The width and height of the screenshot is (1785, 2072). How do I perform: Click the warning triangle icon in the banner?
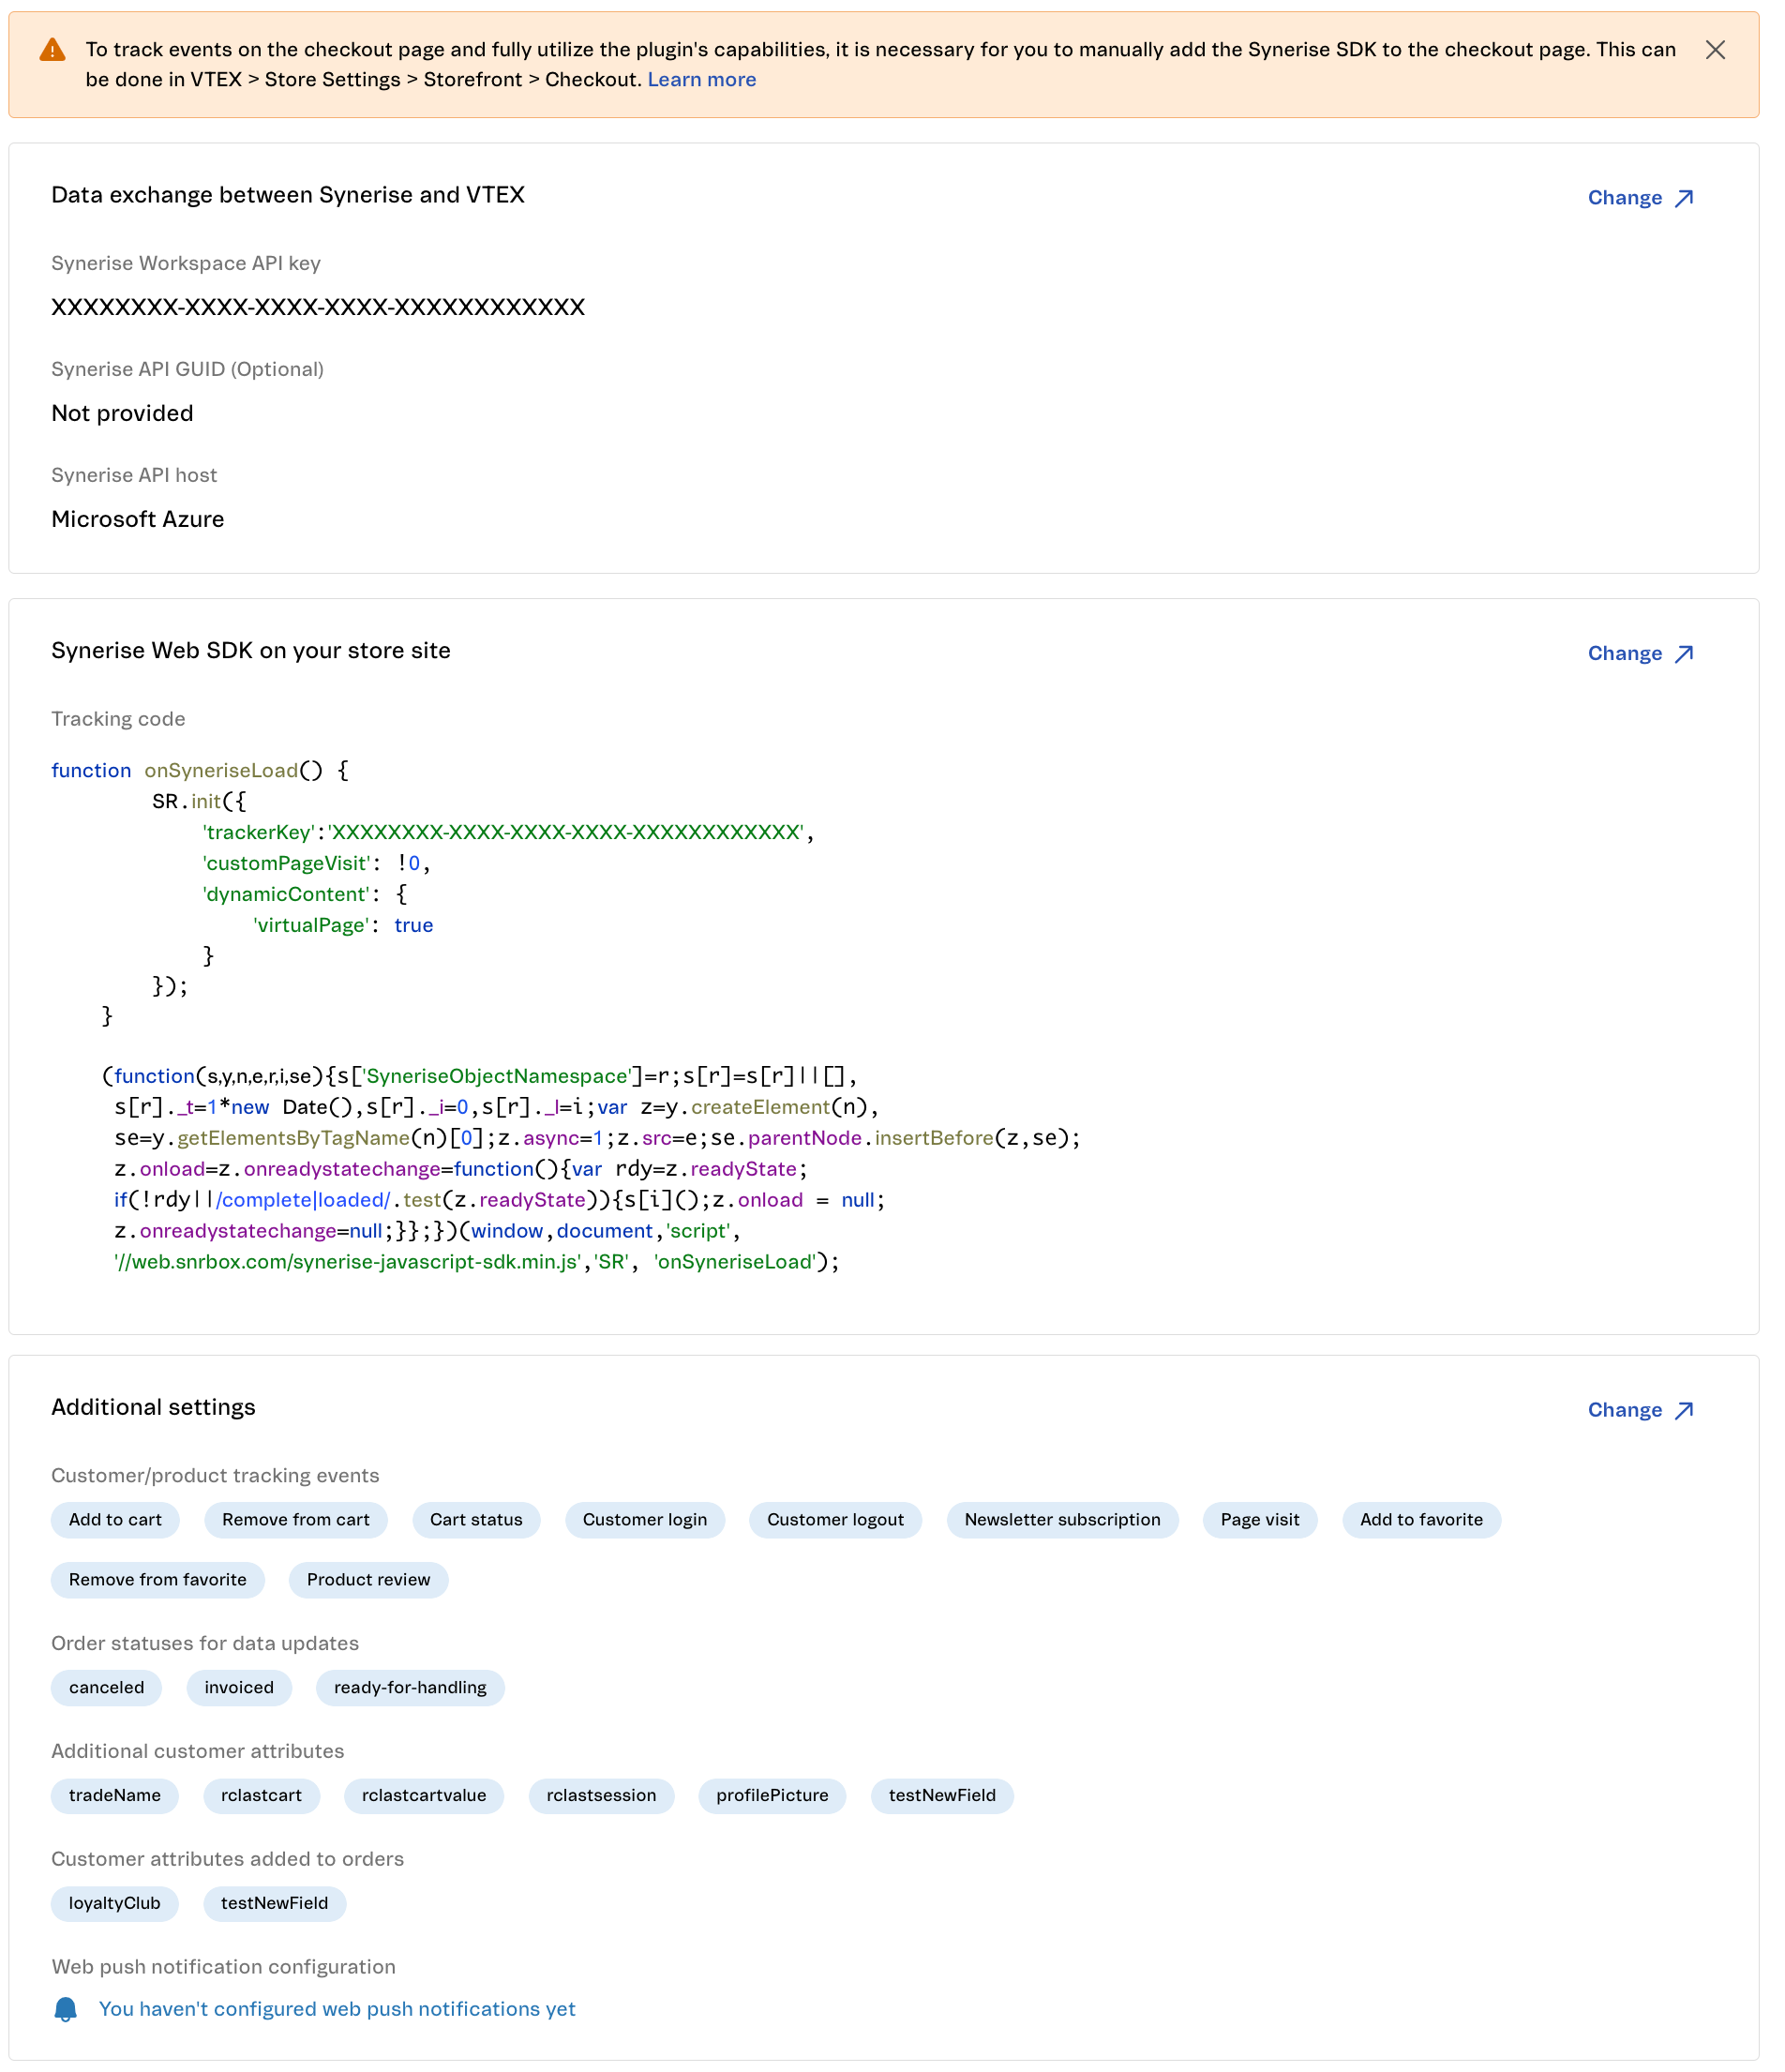click(51, 48)
